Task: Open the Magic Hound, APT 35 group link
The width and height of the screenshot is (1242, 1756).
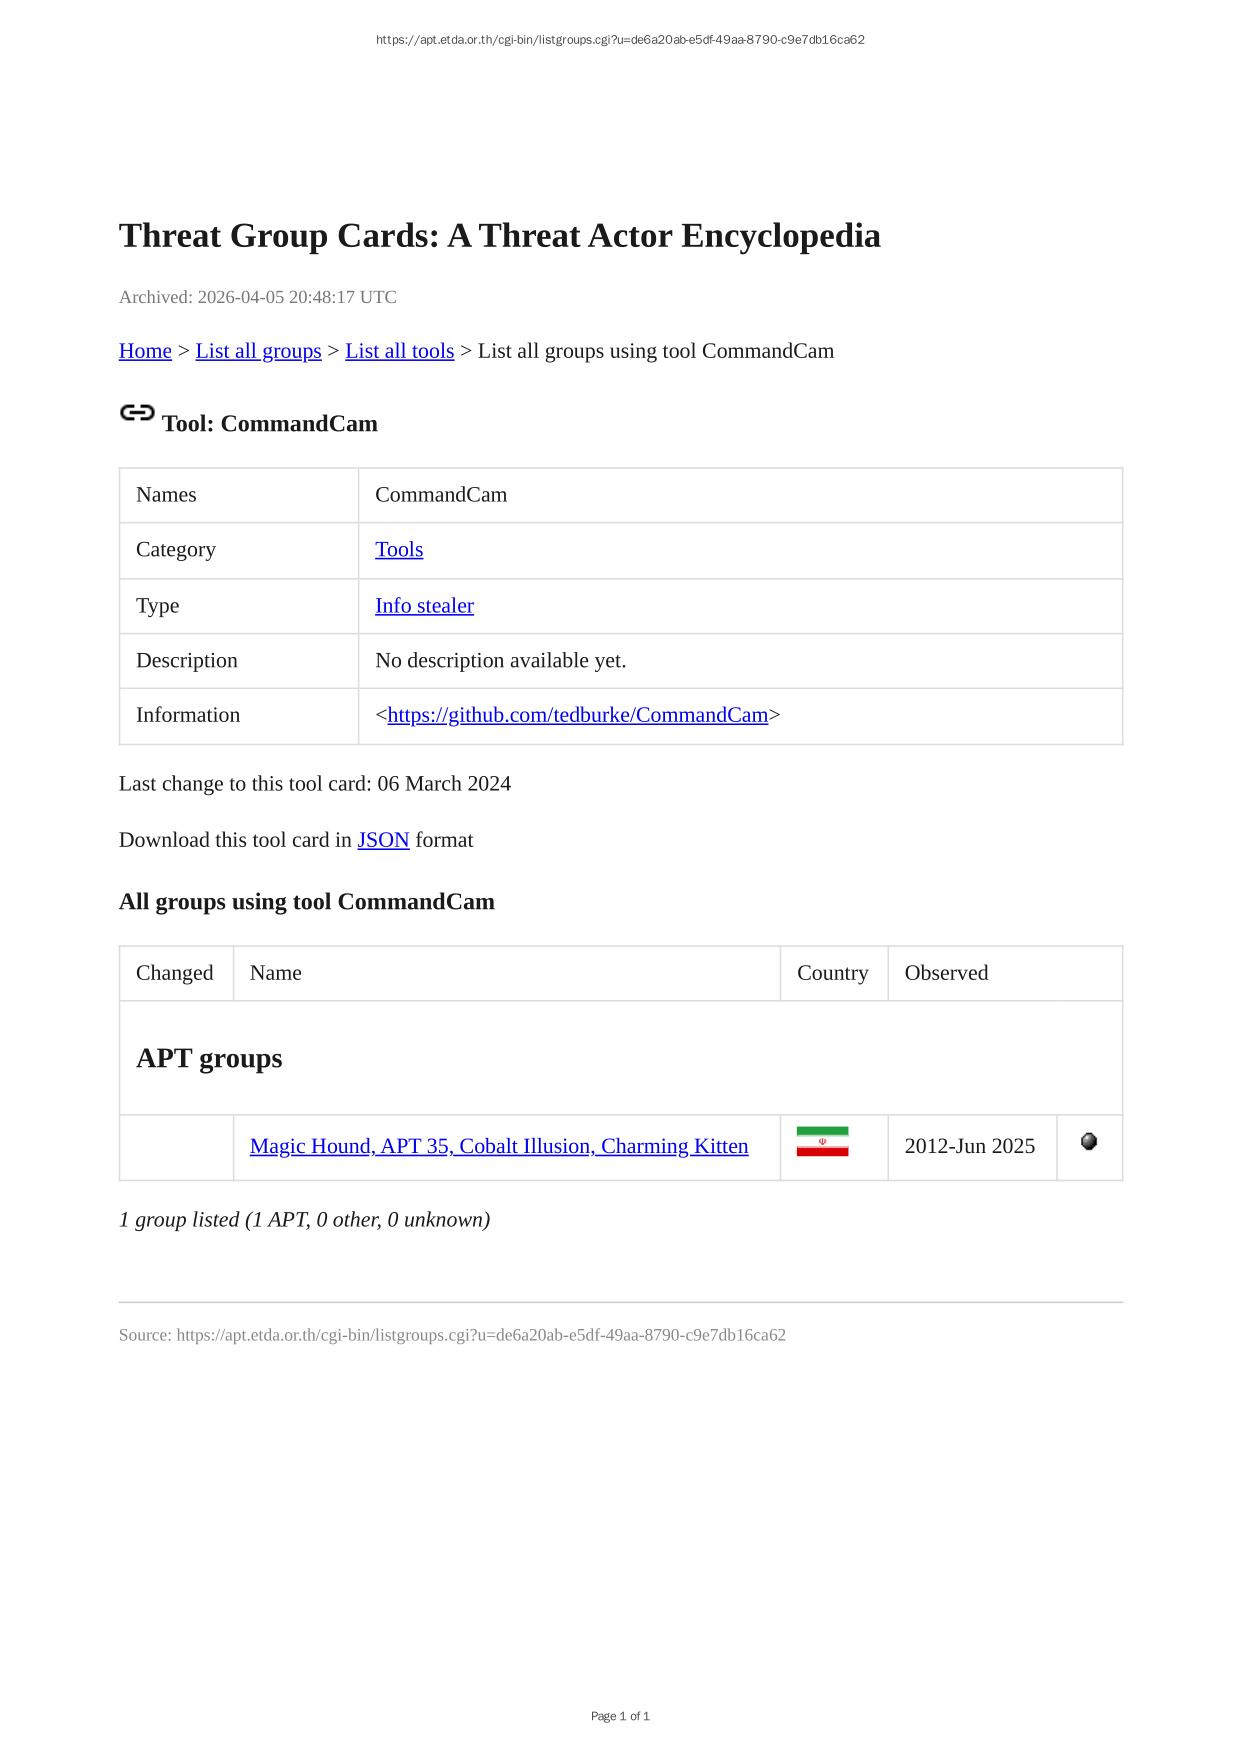Action: click(x=499, y=1146)
